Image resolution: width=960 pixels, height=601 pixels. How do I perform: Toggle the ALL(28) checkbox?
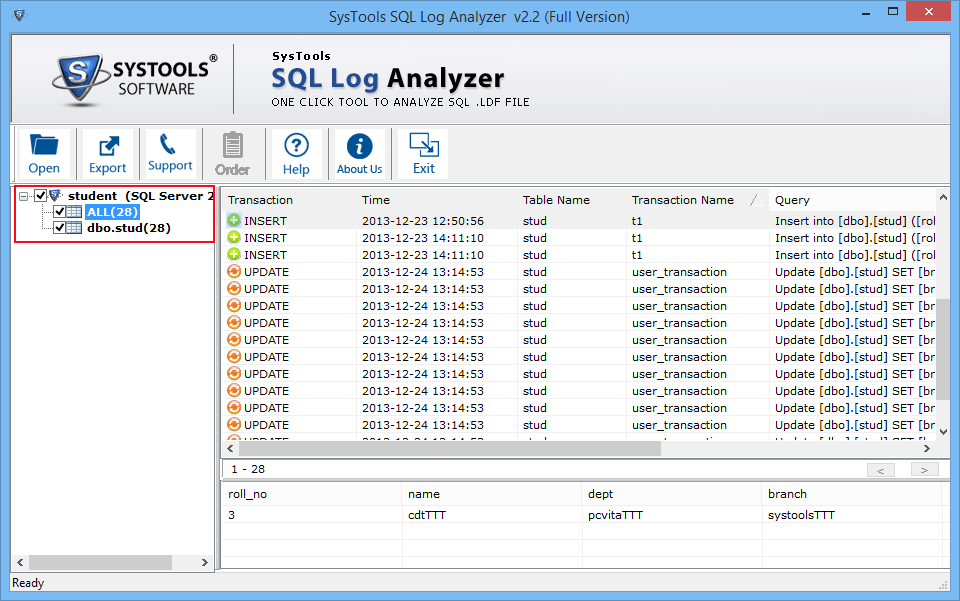(60, 212)
